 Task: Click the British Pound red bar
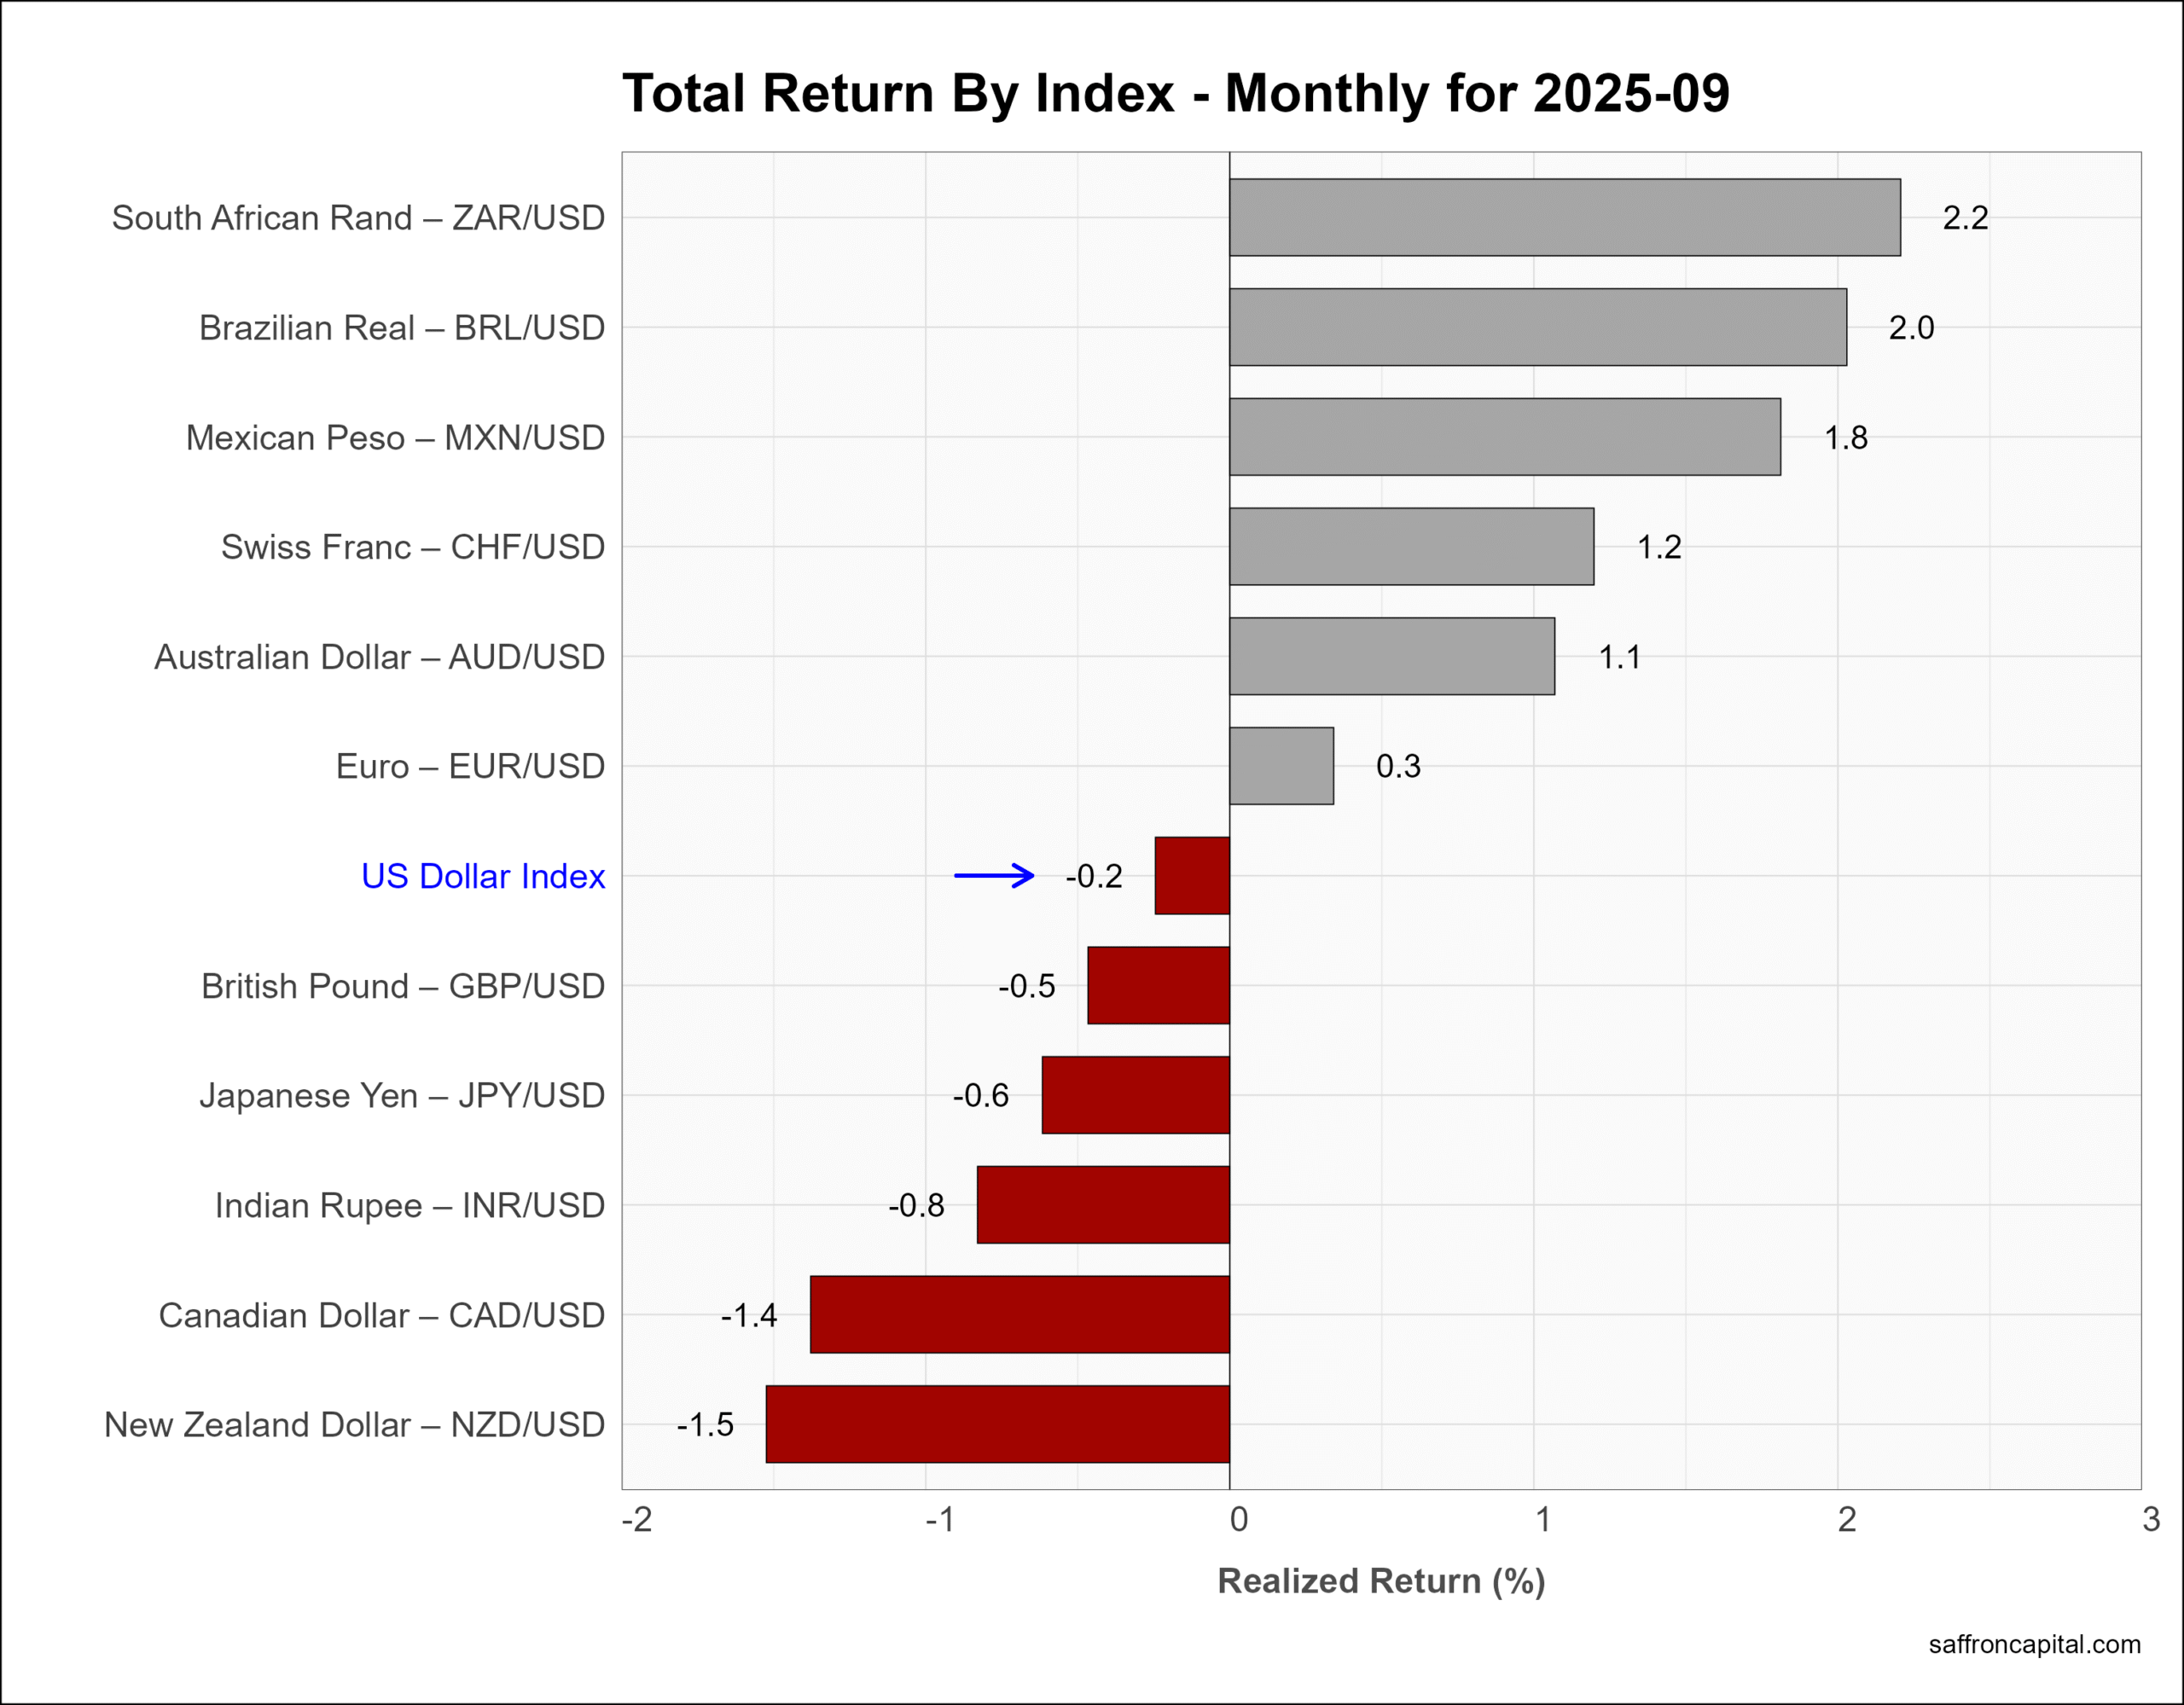point(1158,986)
